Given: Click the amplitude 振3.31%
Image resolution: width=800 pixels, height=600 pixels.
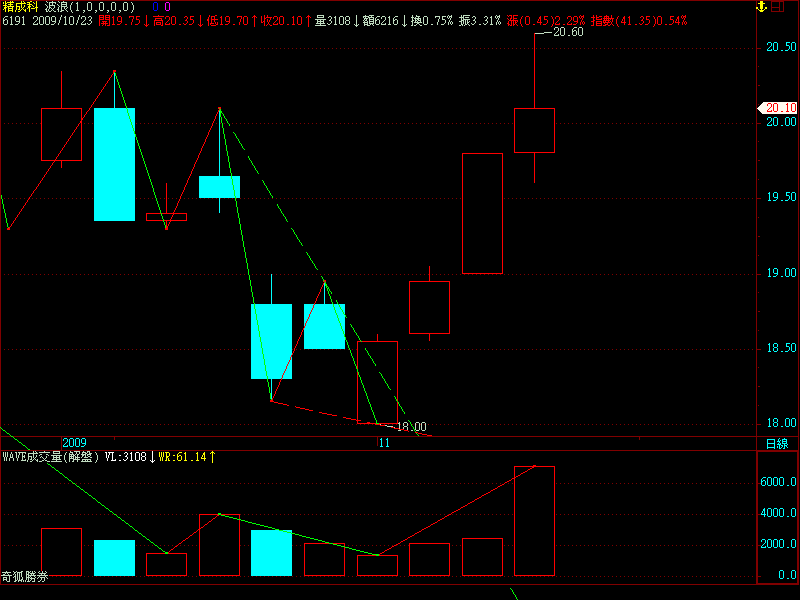Looking at the screenshot, I should click(x=480, y=21).
